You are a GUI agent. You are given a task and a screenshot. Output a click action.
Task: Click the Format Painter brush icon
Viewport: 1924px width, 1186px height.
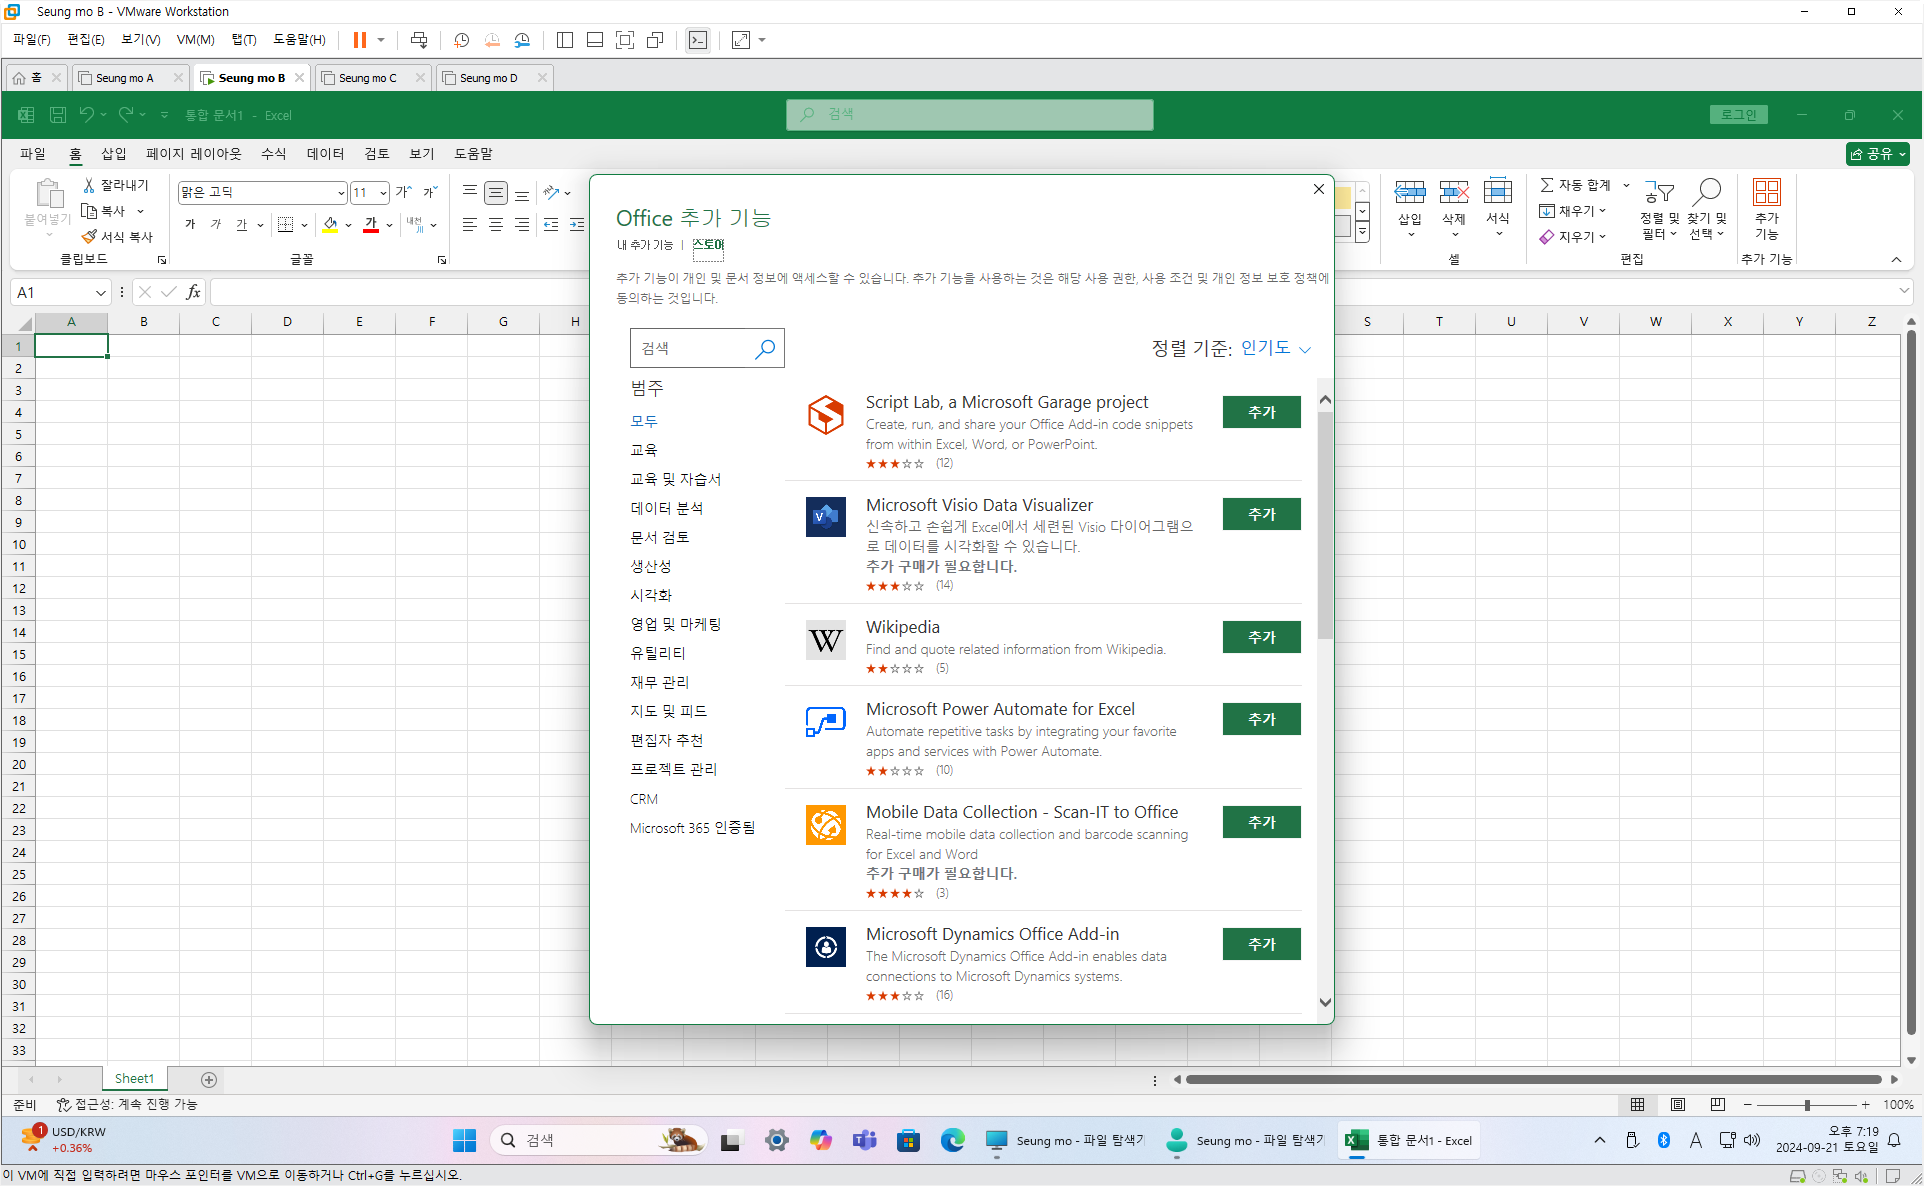[x=89, y=237]
